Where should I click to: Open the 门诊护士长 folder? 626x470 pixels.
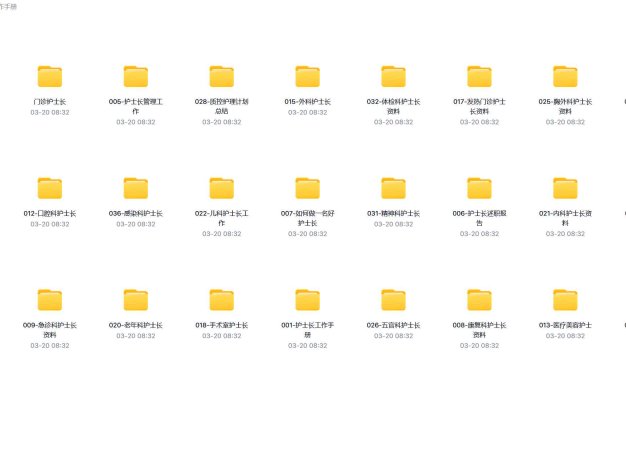[x=50, y=77]
